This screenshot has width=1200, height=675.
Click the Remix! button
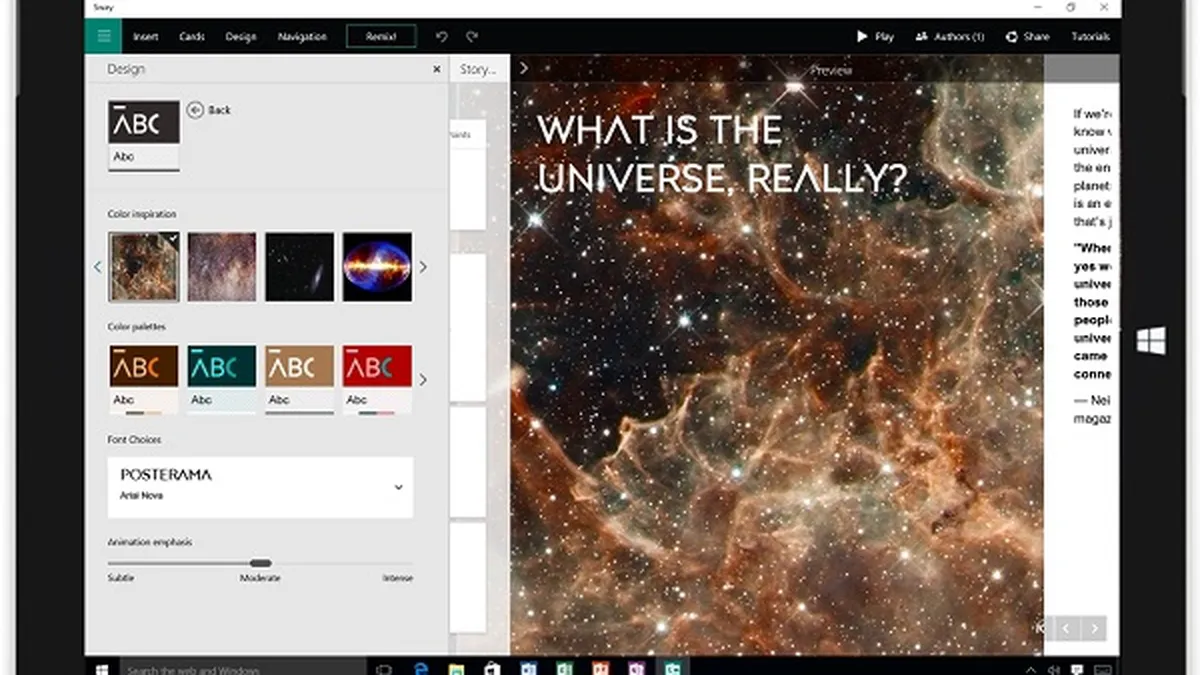[381, 37]
